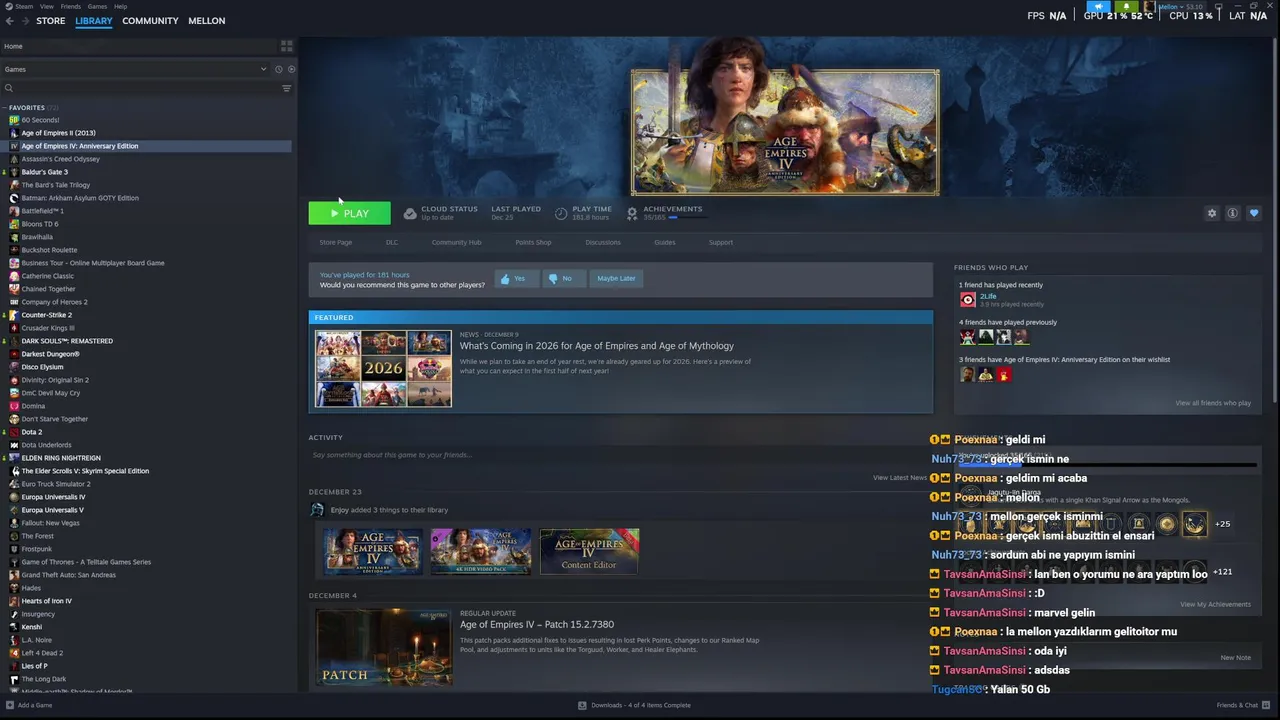Go back with the back arrow
1280x720 pixels.
10,21
